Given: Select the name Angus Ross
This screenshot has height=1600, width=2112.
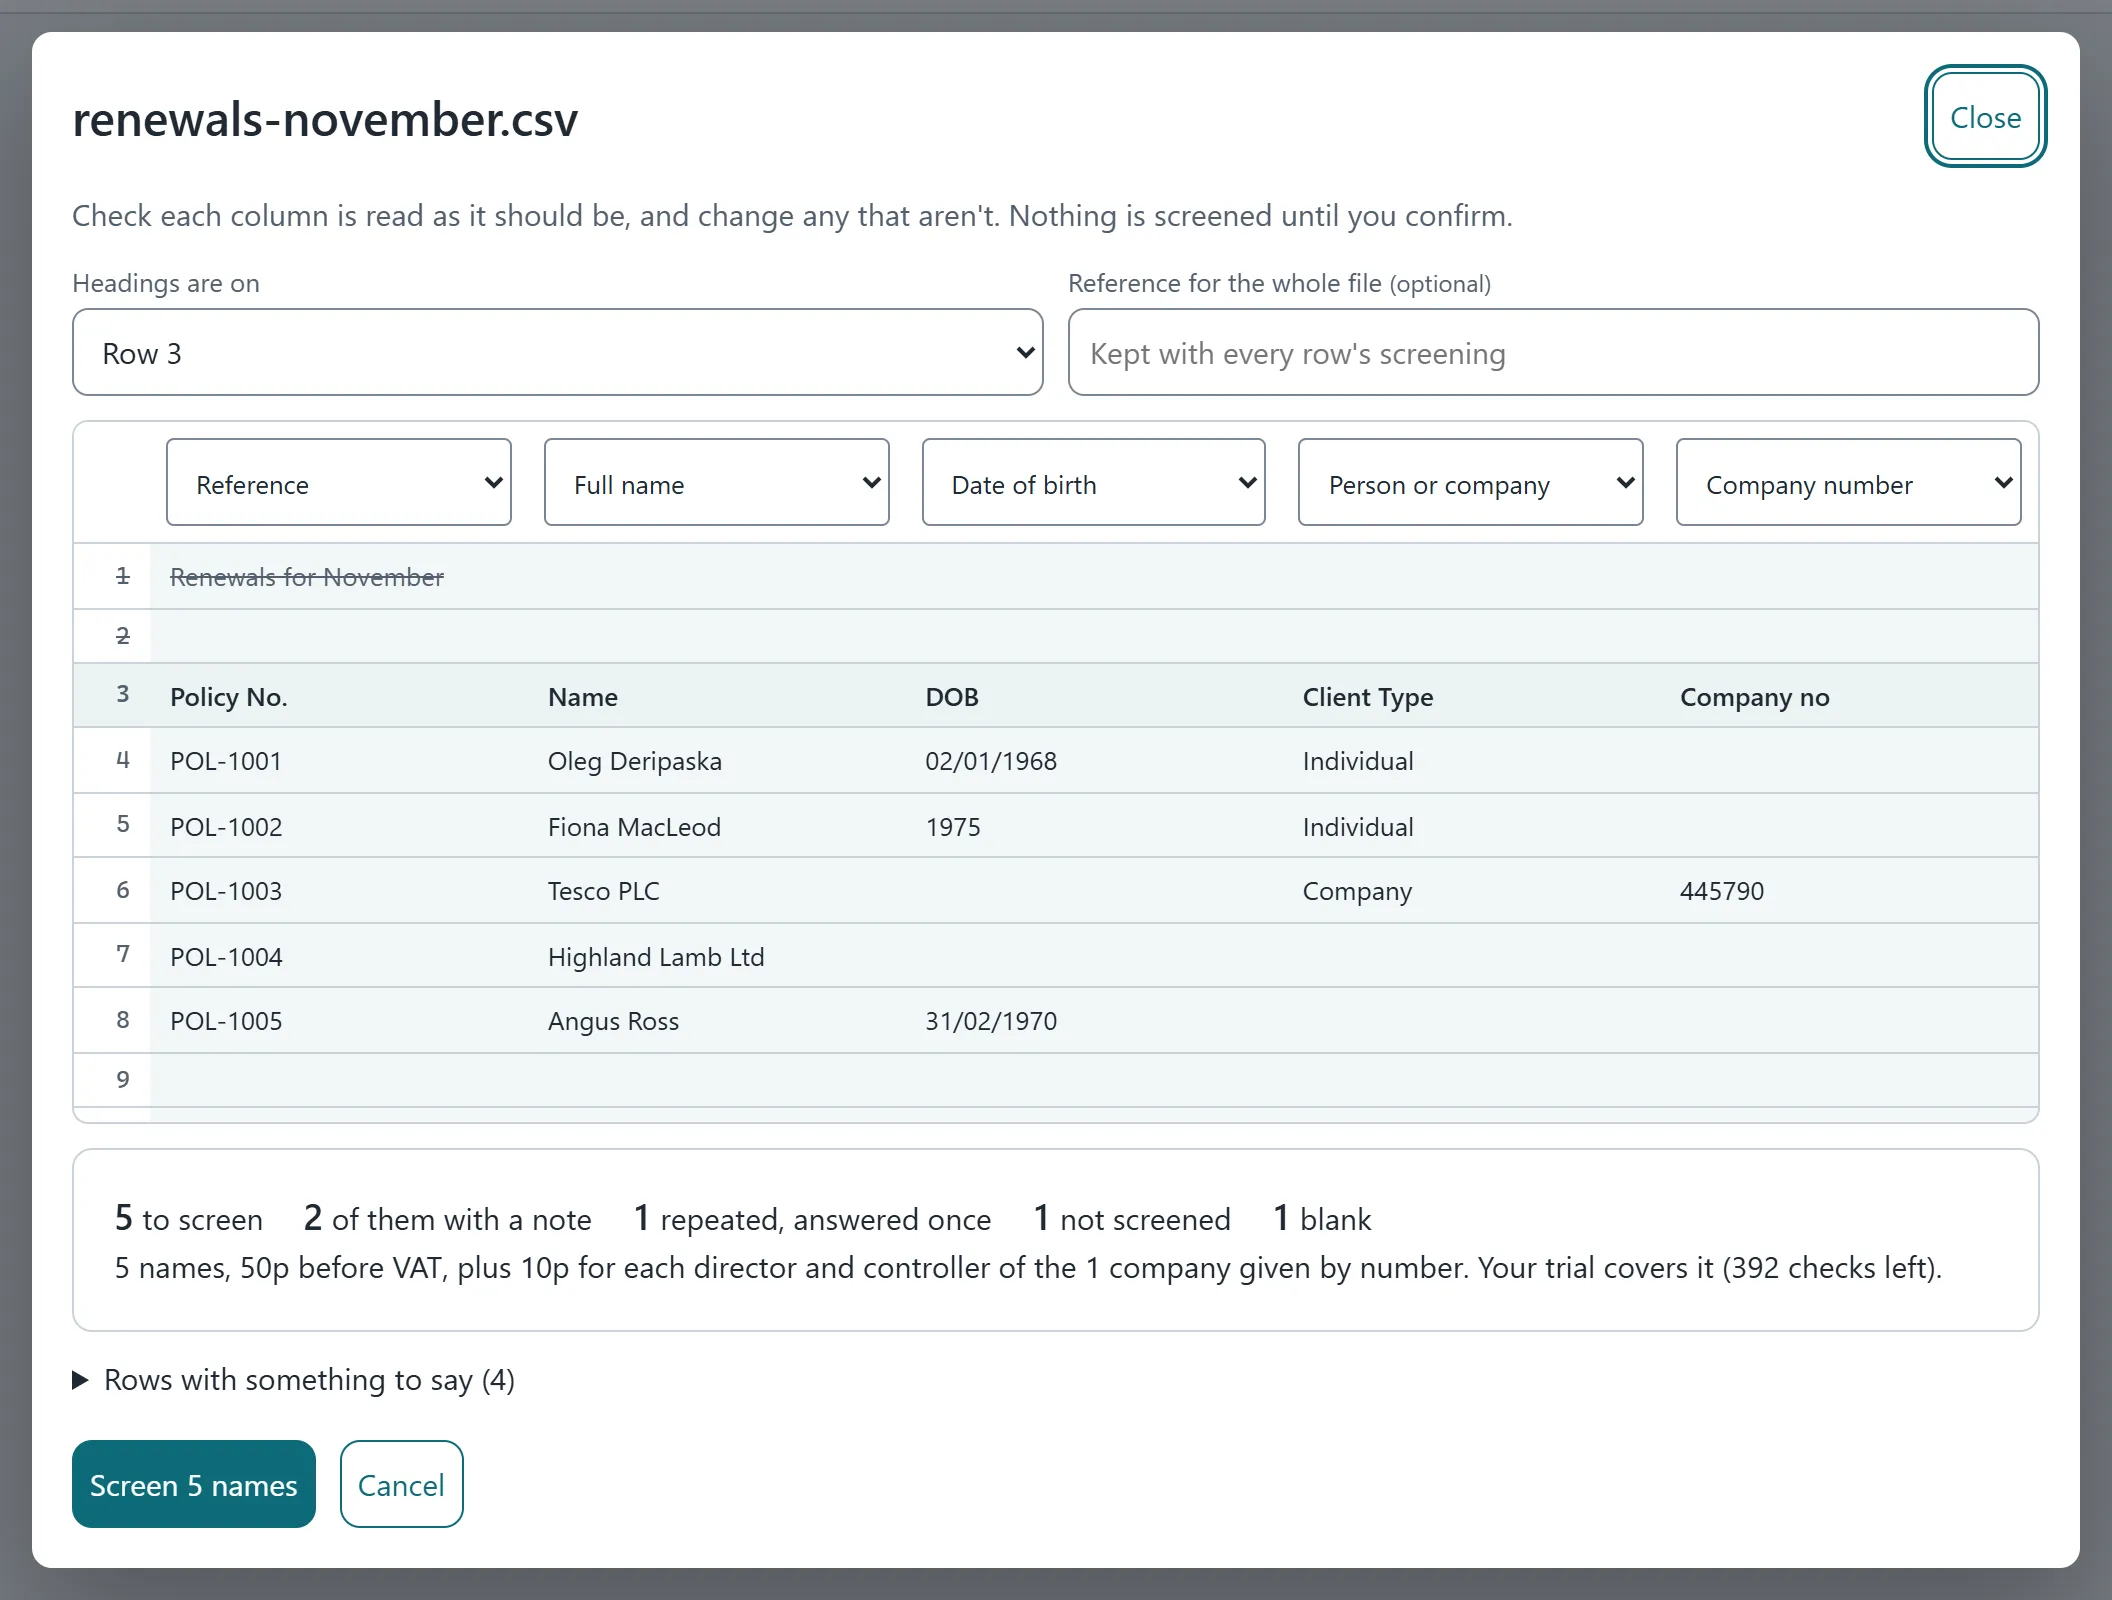Looking at the screenshot, I should [613, 1021].
